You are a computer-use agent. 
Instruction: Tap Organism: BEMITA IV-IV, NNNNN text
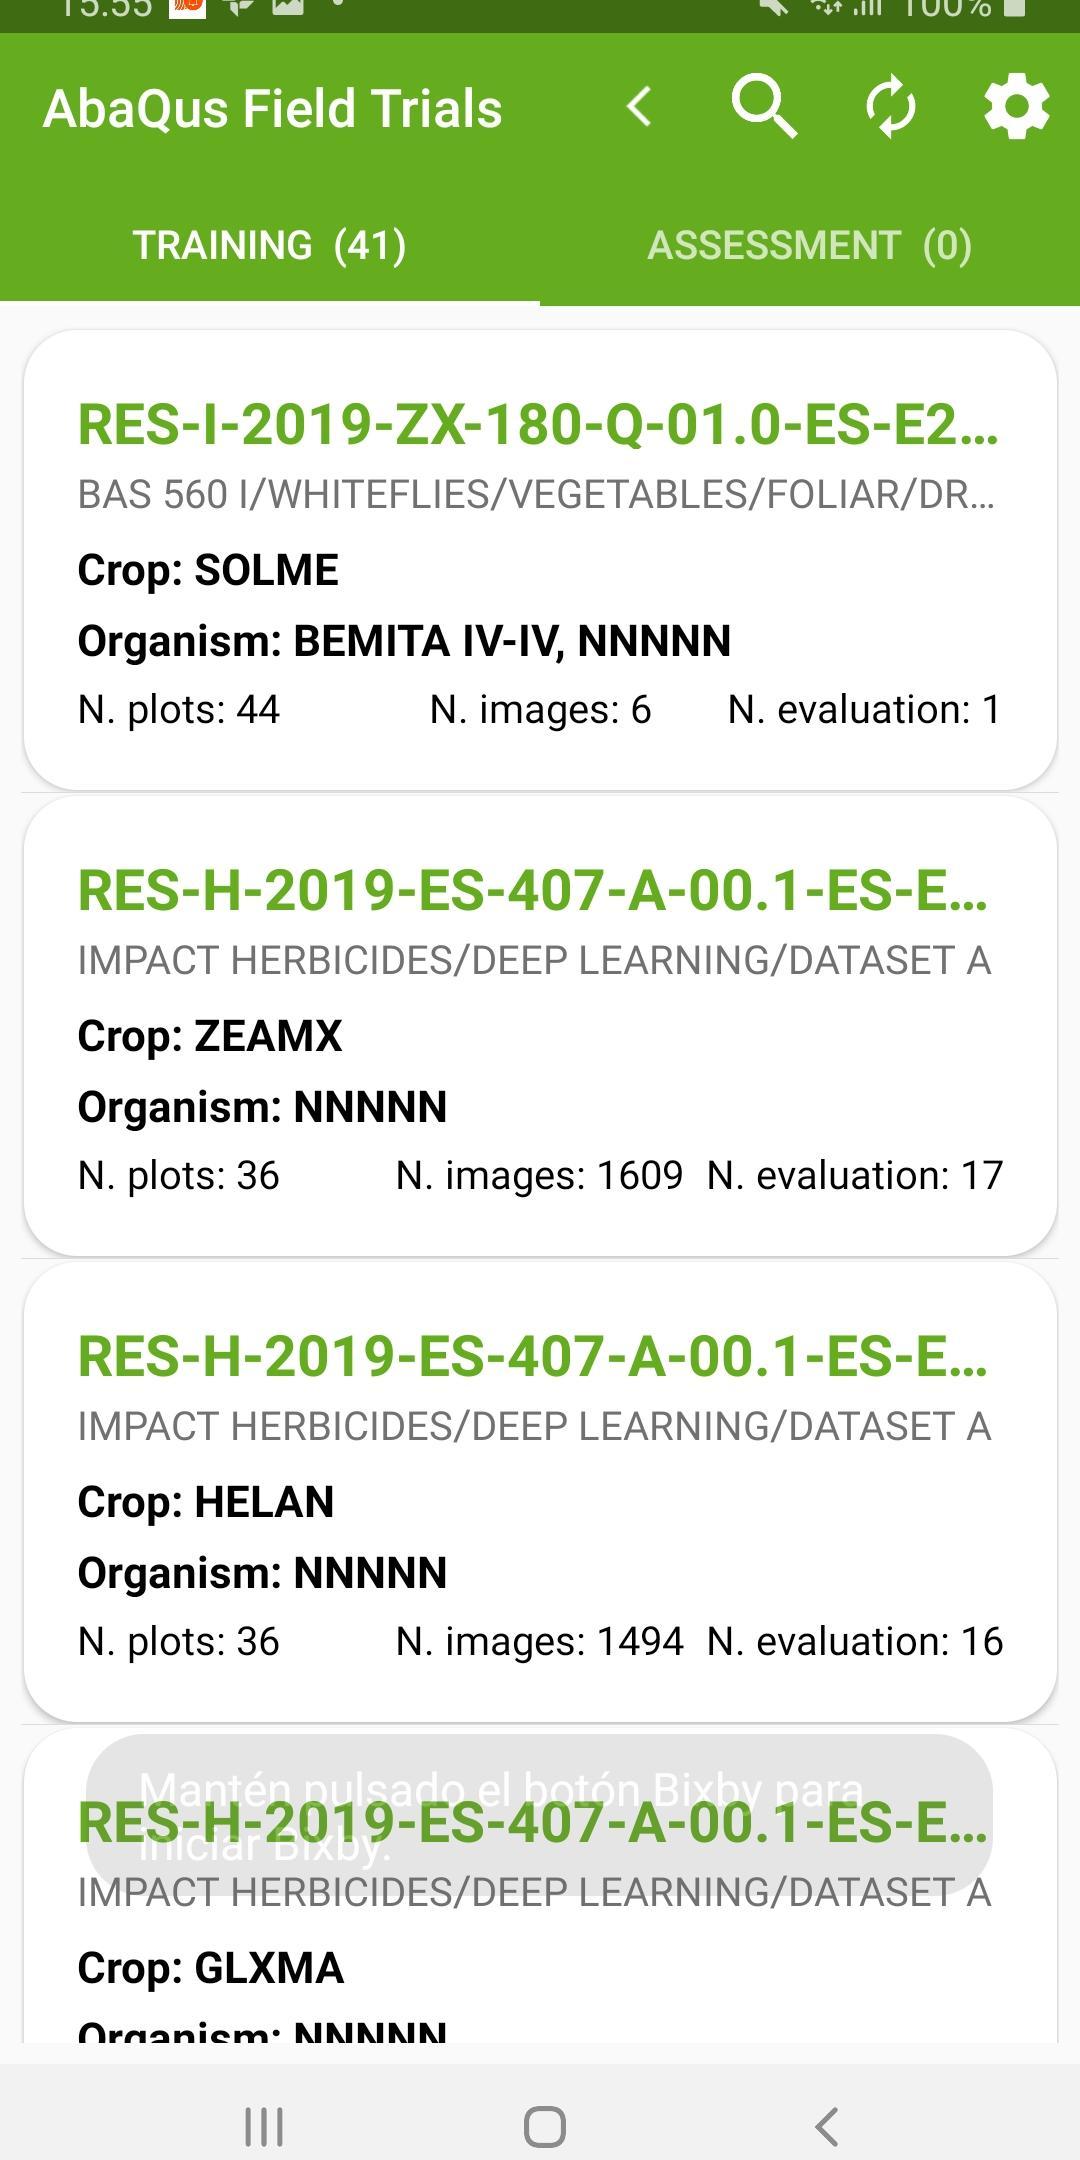point(404,641)
